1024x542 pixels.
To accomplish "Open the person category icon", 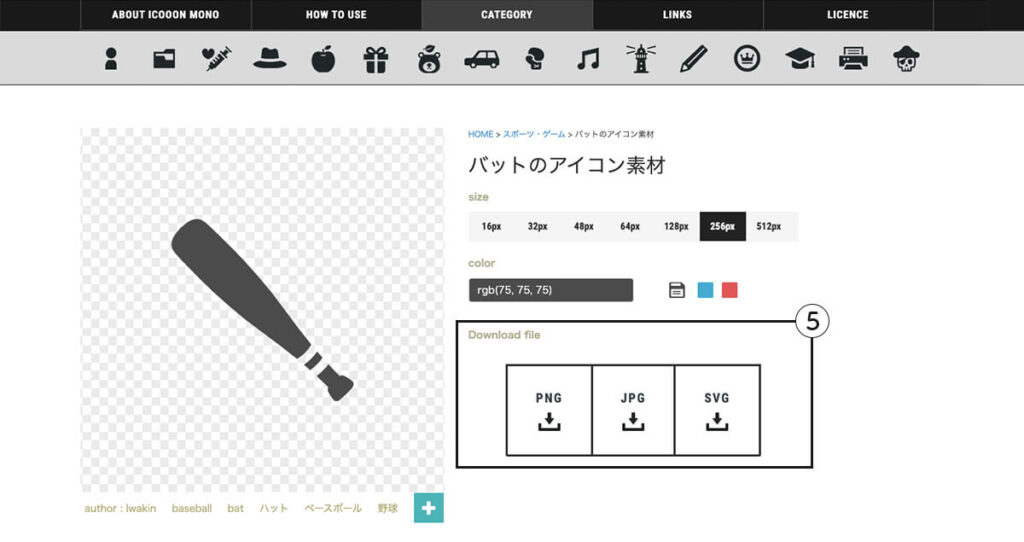I will (x=111, y=59).
